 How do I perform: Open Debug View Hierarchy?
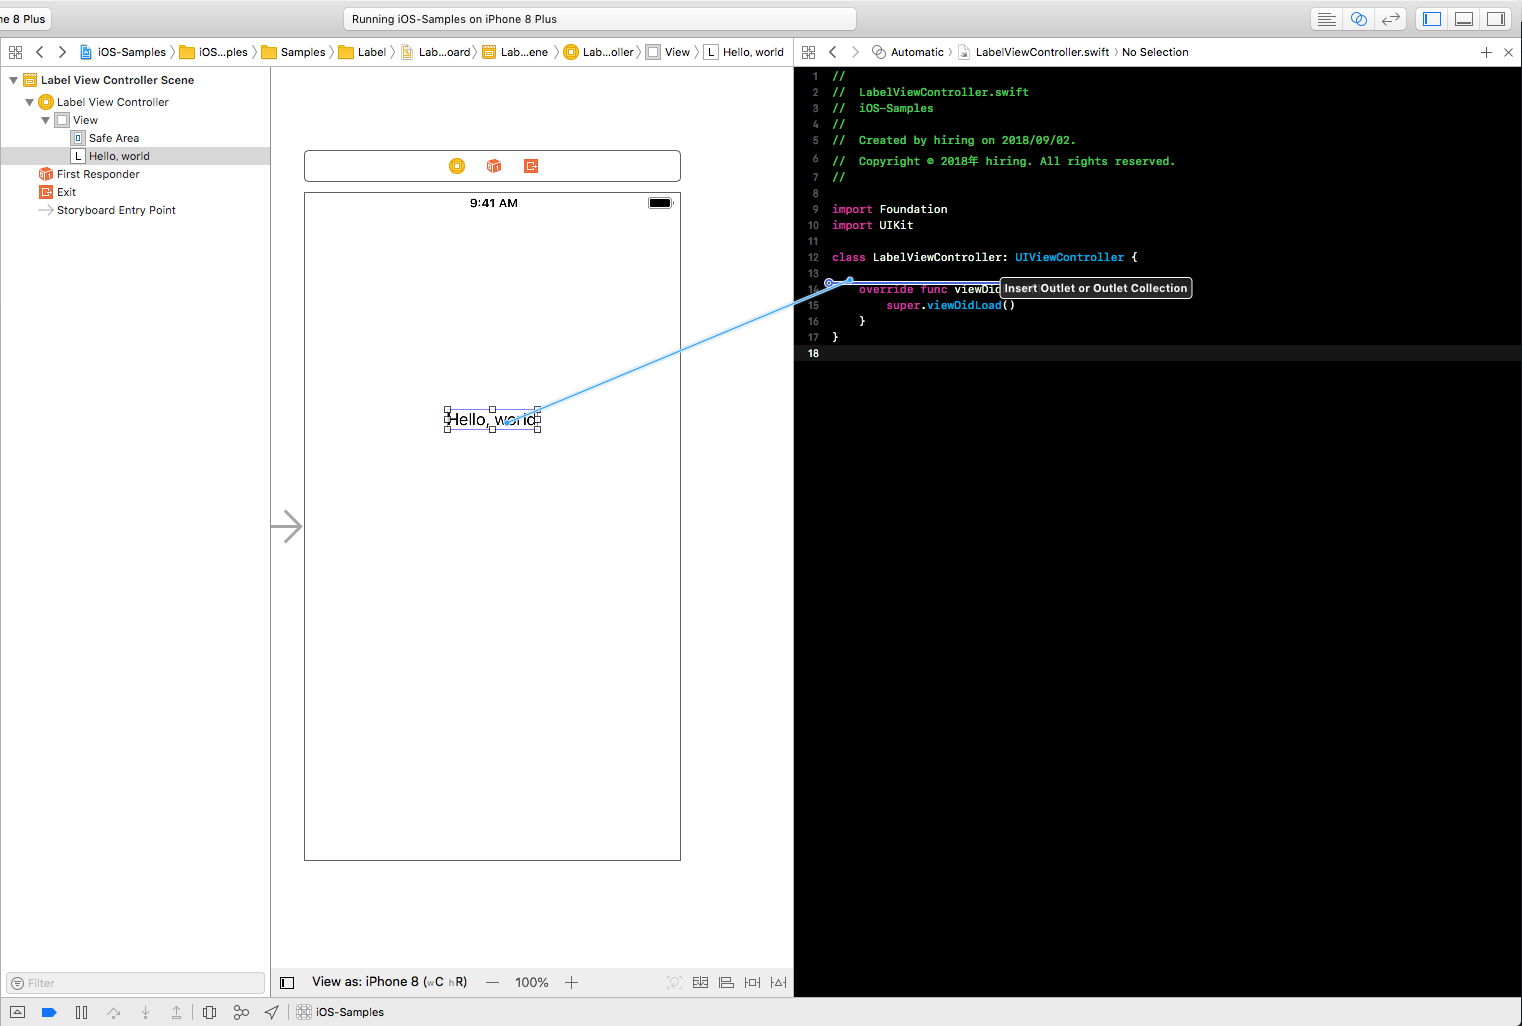pyautogui.click(x=209, y=1012)
